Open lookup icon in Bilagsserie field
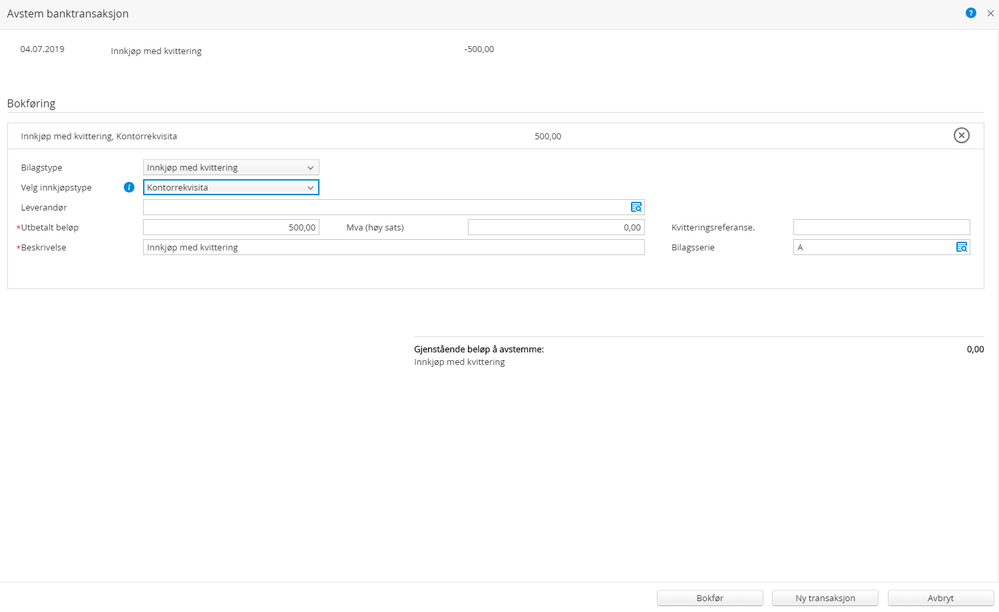The image size is (999, 612). 961,247
